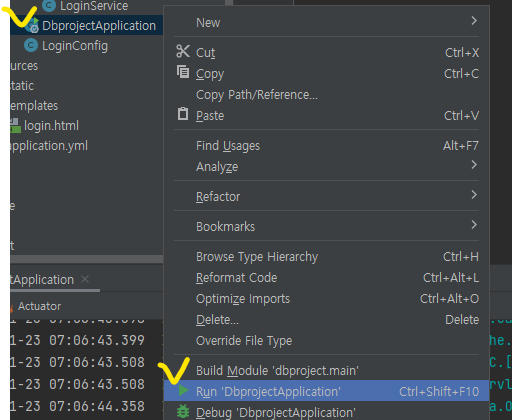Click the Copy pages icon
512x420 pixels.
[x=183, y=72]
